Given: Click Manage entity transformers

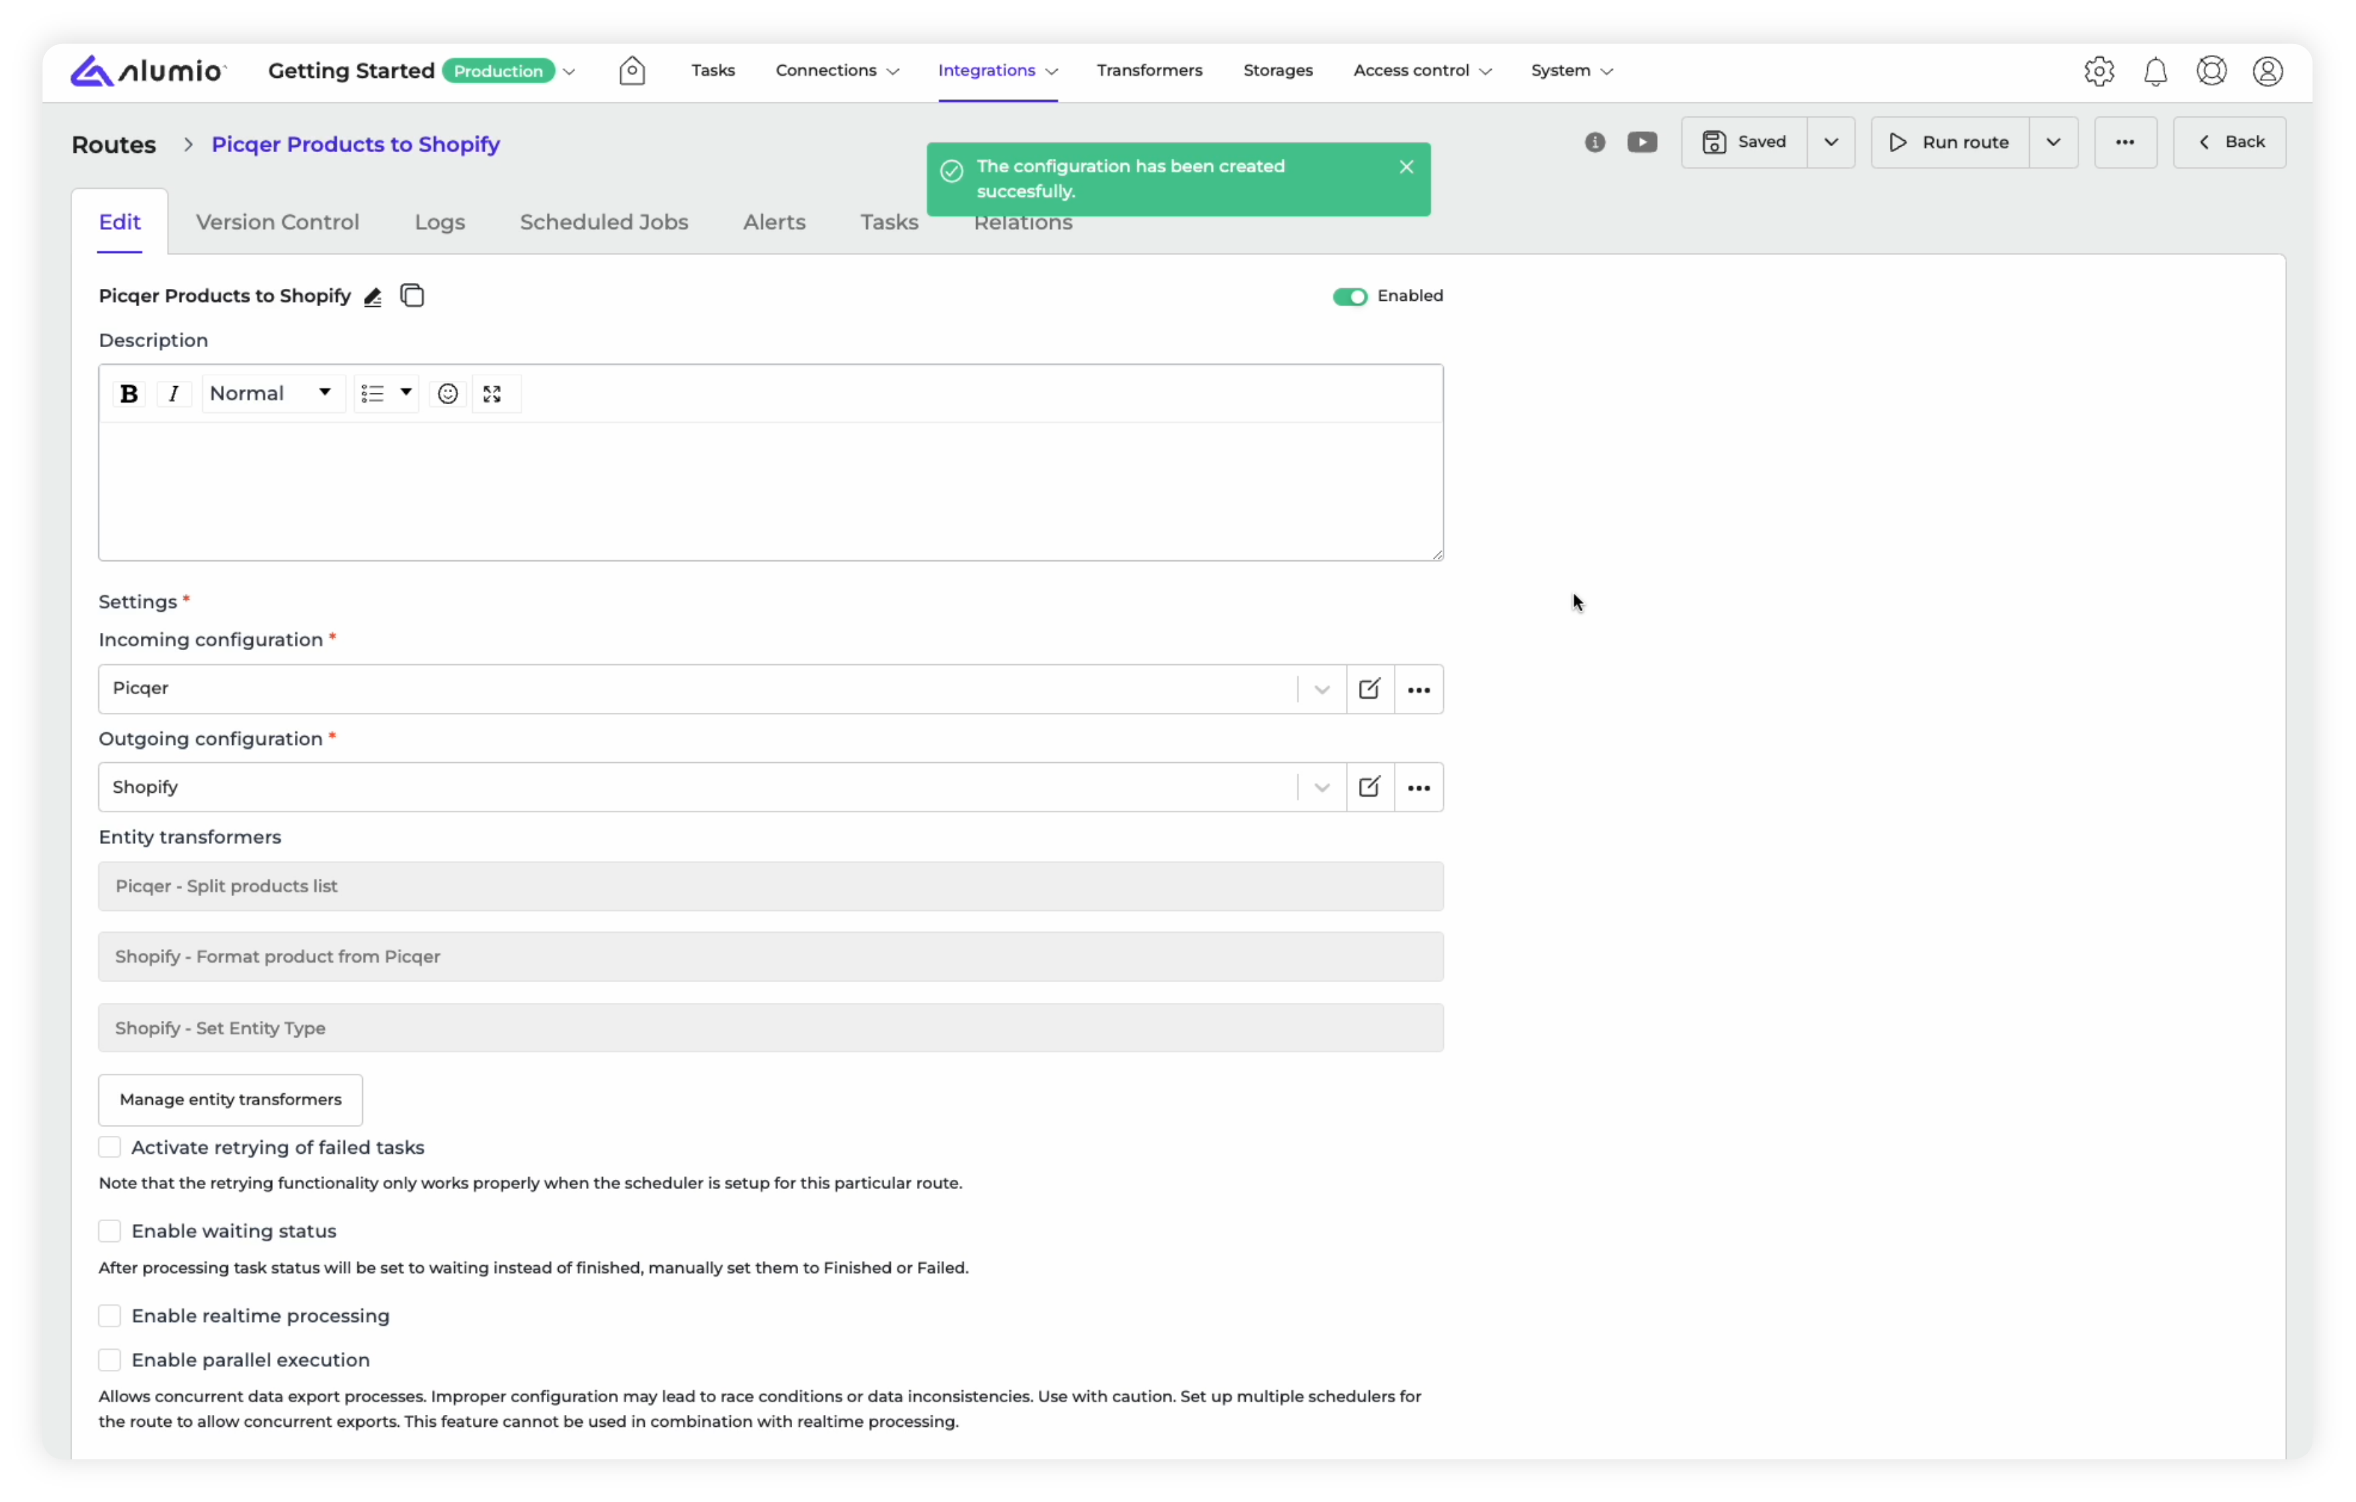Looking at the screenshot, I should pyautogui.click(x=230, y=1100).
